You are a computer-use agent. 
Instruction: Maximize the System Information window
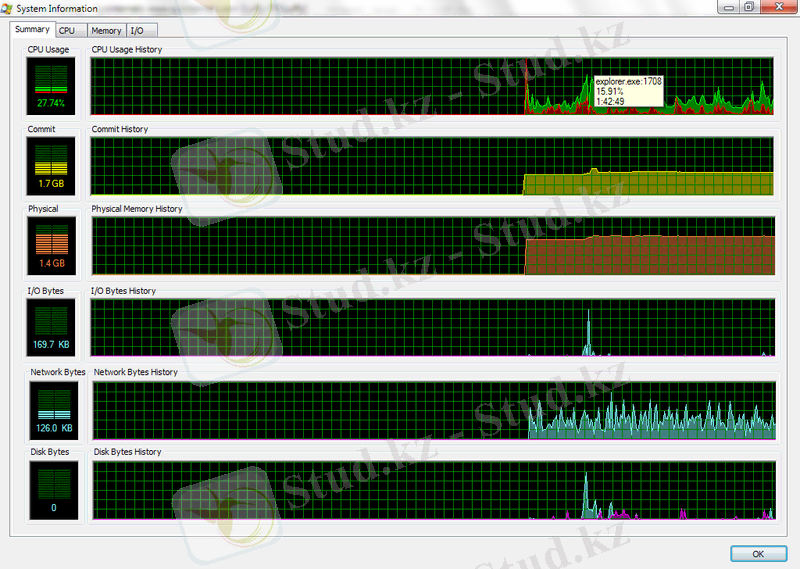coord(749,7)
